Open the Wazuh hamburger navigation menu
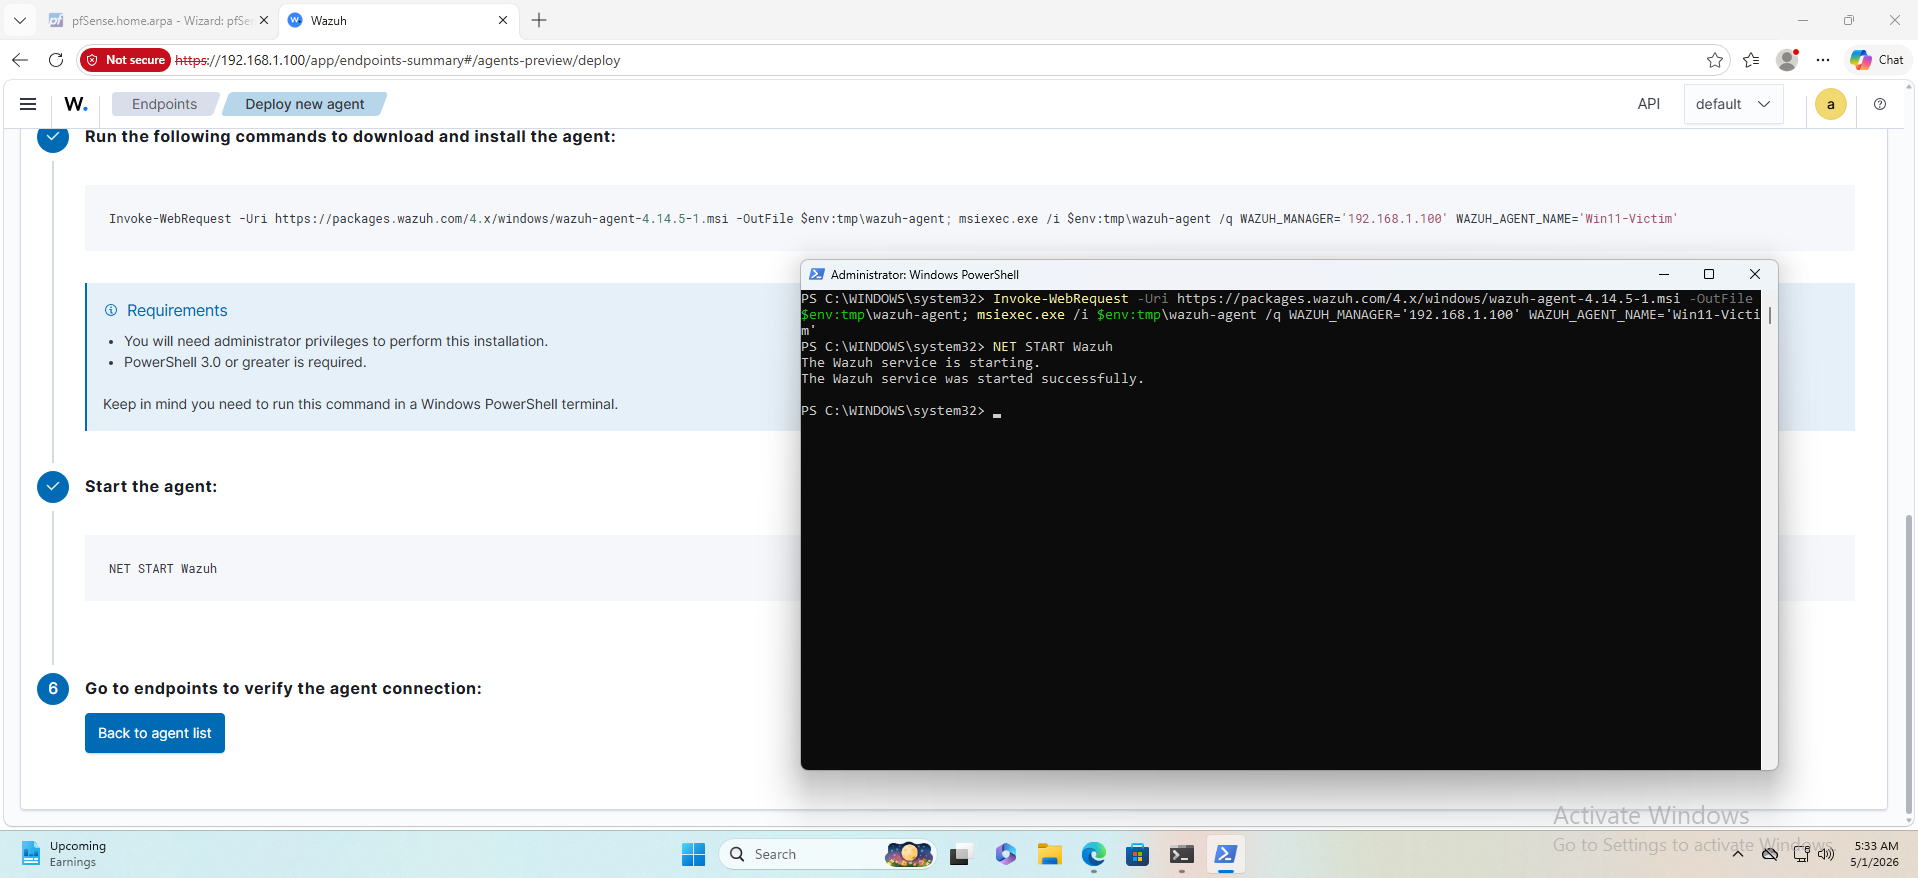 pos(28,104)
